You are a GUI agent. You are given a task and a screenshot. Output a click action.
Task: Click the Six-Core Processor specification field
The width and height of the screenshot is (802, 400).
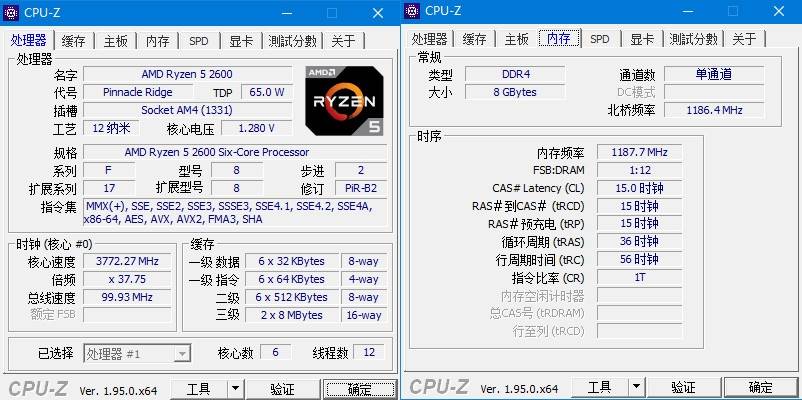pos(235,152)
